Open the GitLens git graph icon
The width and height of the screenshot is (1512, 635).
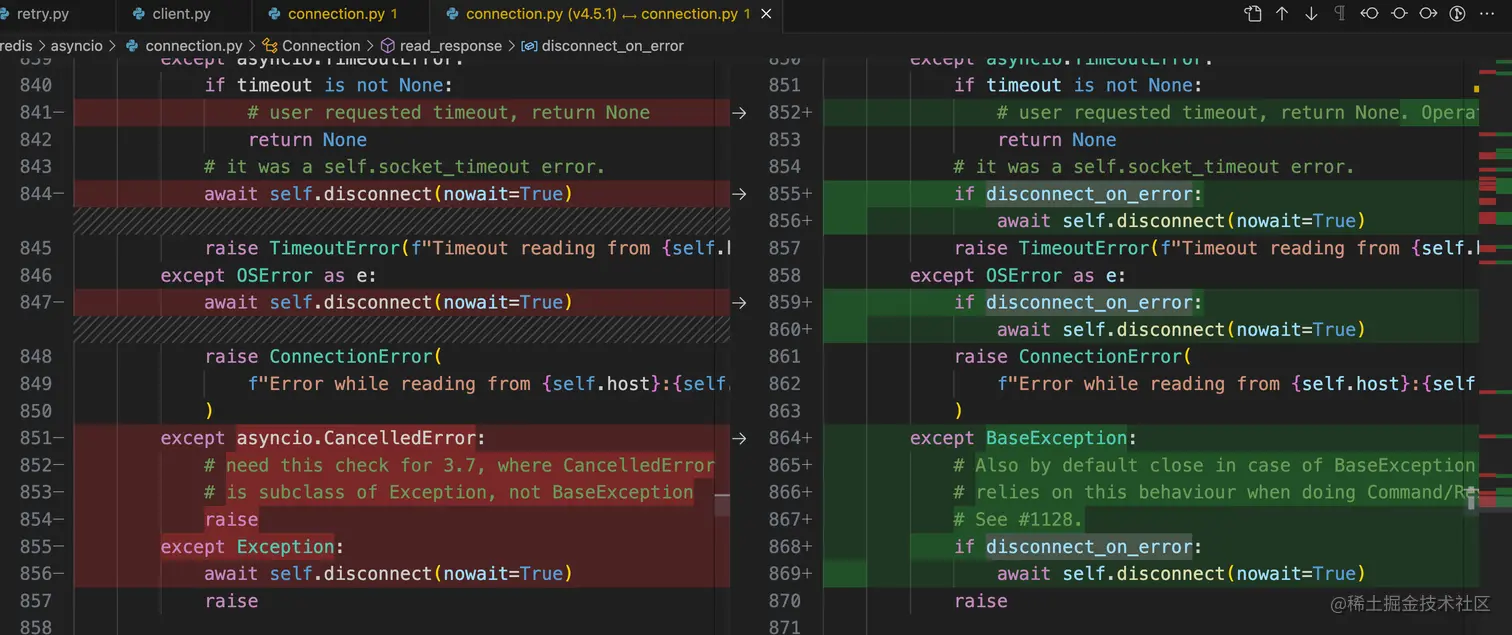1458,14
